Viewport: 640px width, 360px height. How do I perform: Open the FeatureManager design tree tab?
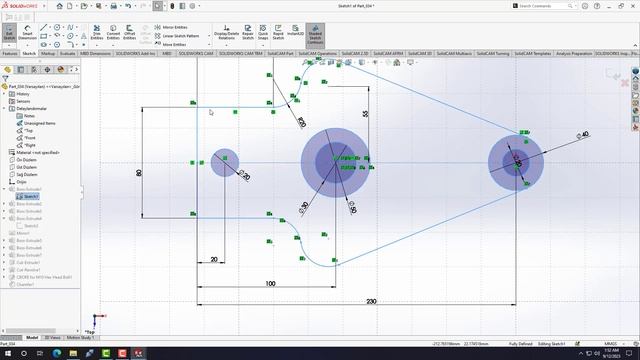click(x=7, y=69)
